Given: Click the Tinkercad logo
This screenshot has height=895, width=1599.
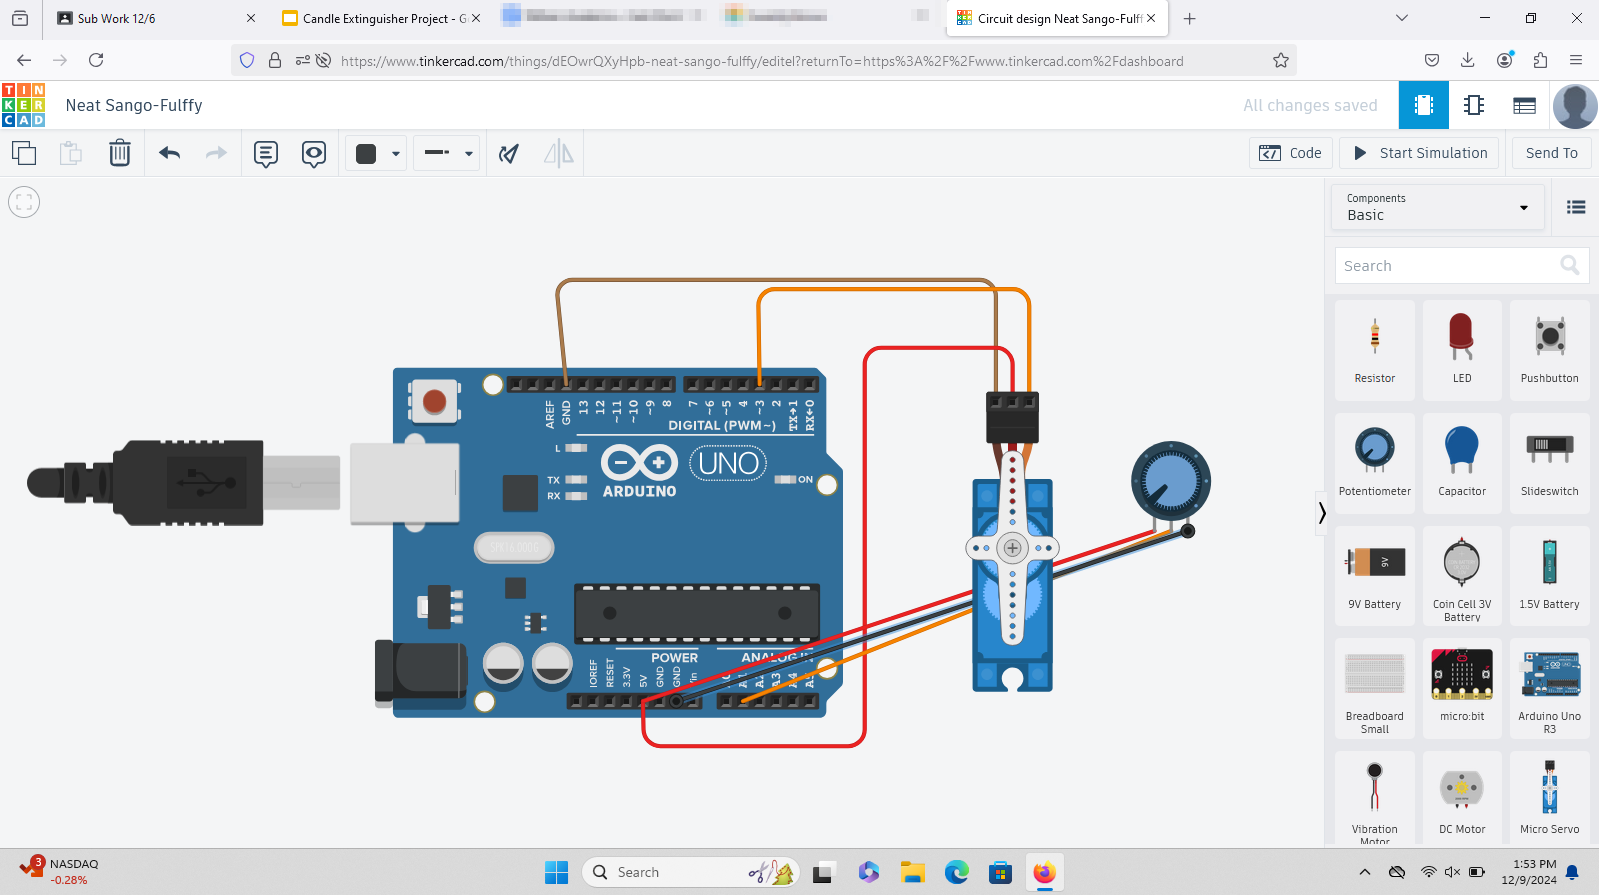Looking at the screenshot, I should coord(24,105).
